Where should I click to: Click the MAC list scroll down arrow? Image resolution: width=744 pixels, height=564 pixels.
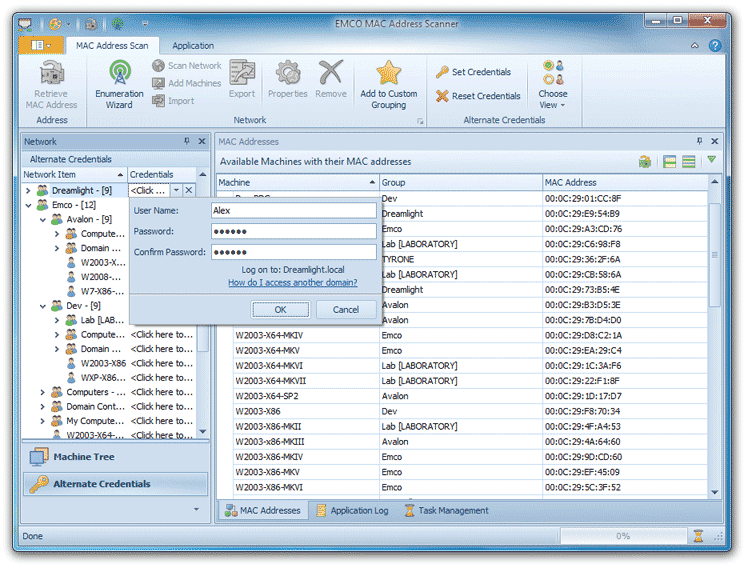(715, 492)
